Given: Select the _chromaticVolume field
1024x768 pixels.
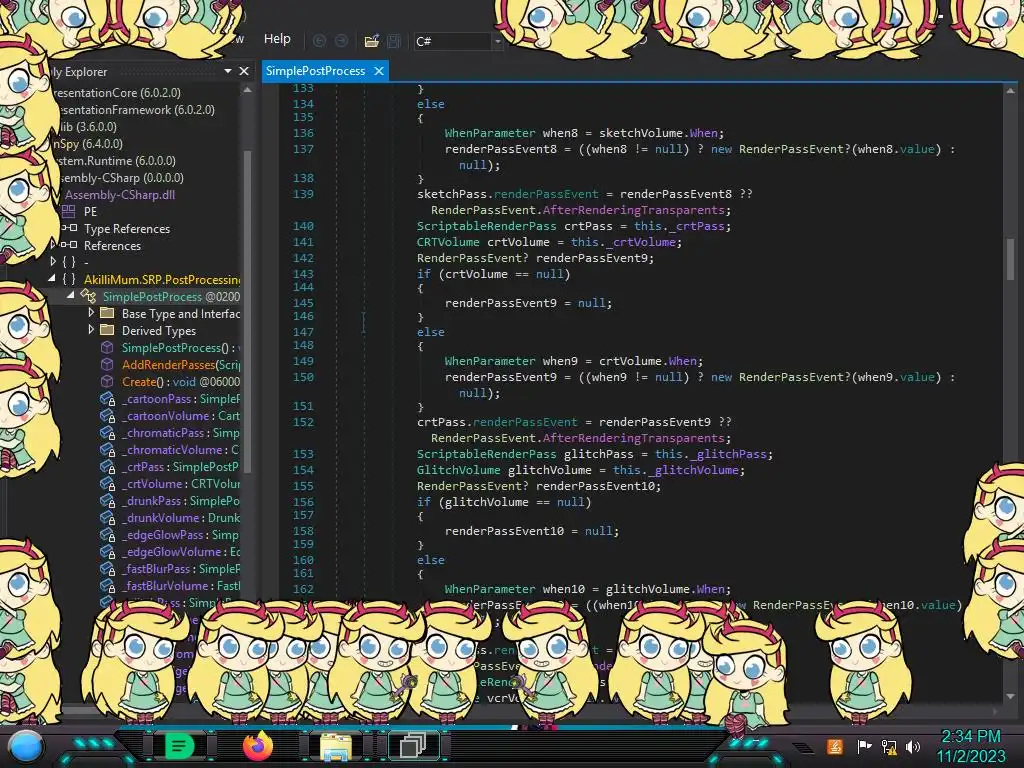Looking at the screenshot, I should pos(181,449).
